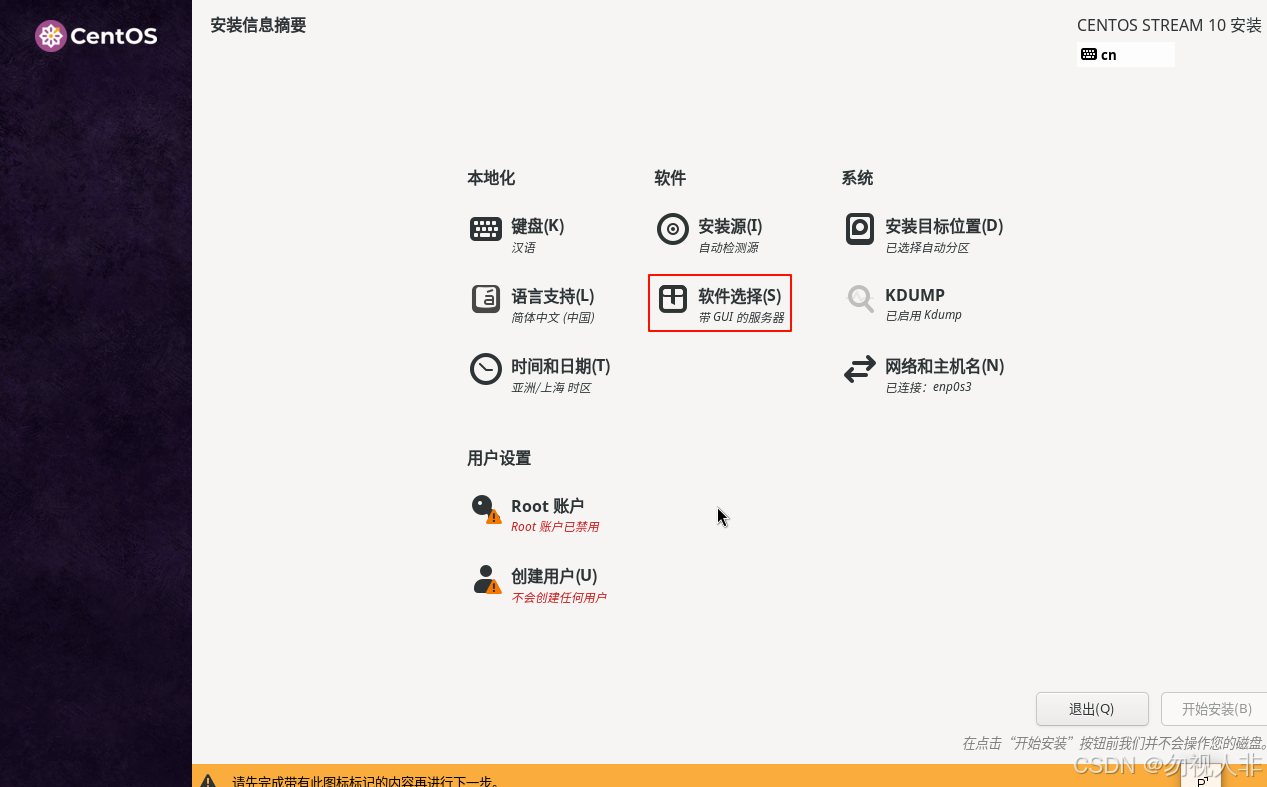Click the '系统' section heading
Viewport: 1267px width, 787px height.
[857, 178]
